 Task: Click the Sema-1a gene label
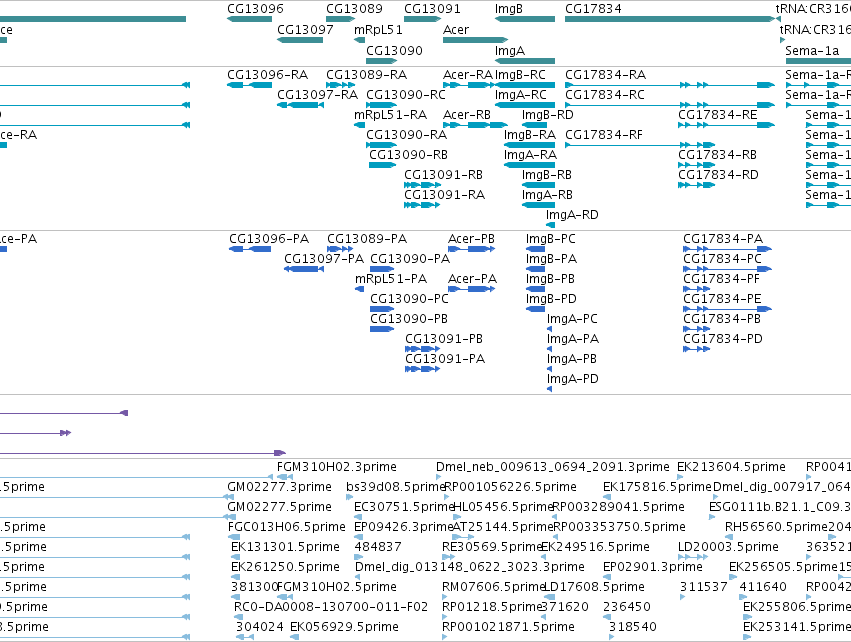coord(812,50)
